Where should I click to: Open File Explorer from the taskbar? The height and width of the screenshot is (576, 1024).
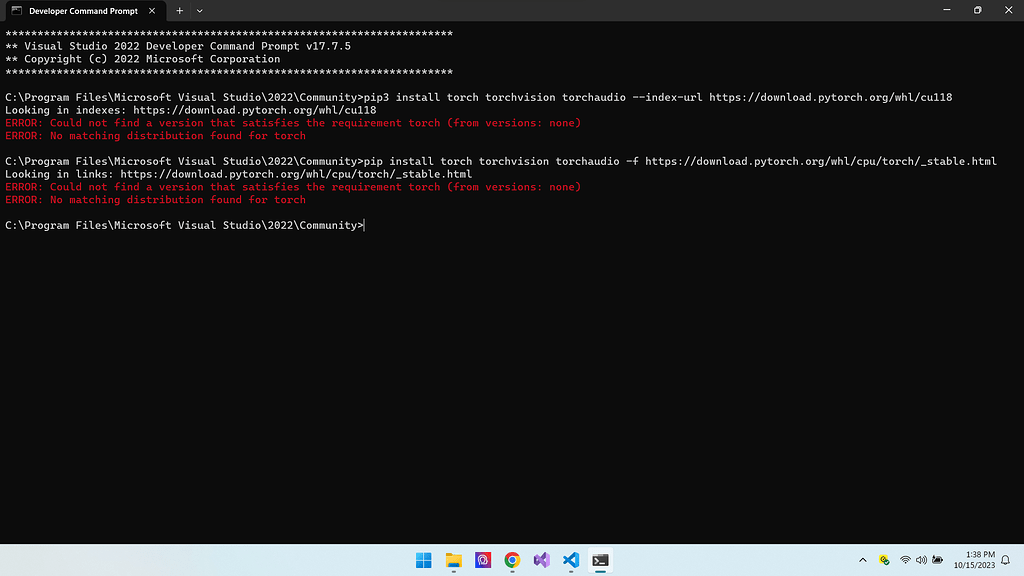(x=453, y=560)
